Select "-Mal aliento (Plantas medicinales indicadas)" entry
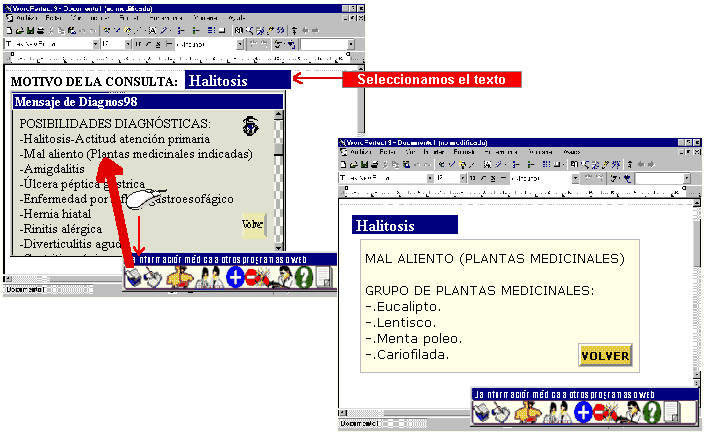The width and height of the screenshot is (705, 432). (136, 154)
